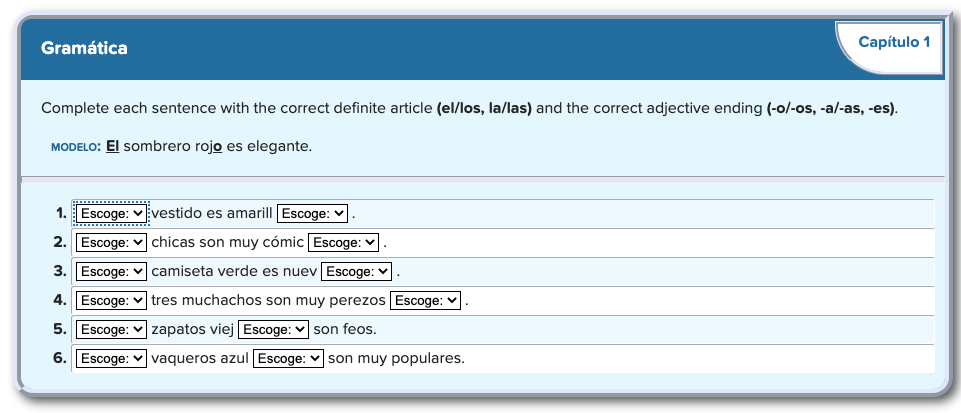This screenshot has height=413, width=961.
Task: Open article dropdown before 'camiseta verde'
Action: click(111, 271)
